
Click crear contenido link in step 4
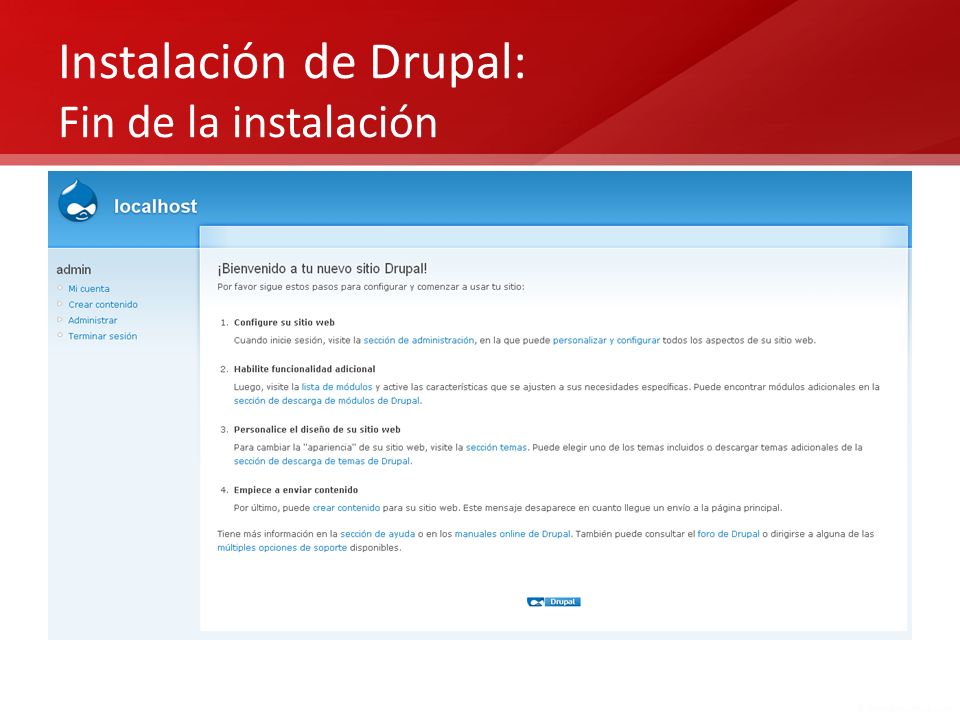(346, 508)
